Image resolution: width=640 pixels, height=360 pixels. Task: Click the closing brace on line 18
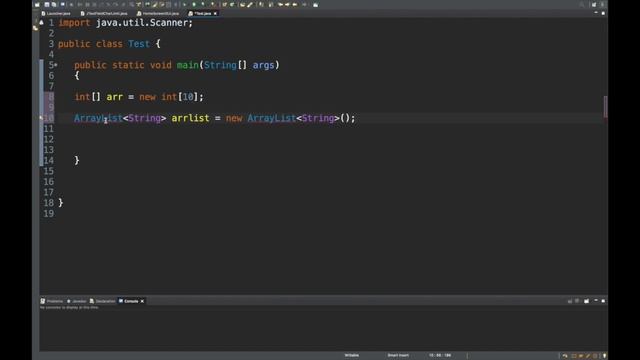pos(61,203)
